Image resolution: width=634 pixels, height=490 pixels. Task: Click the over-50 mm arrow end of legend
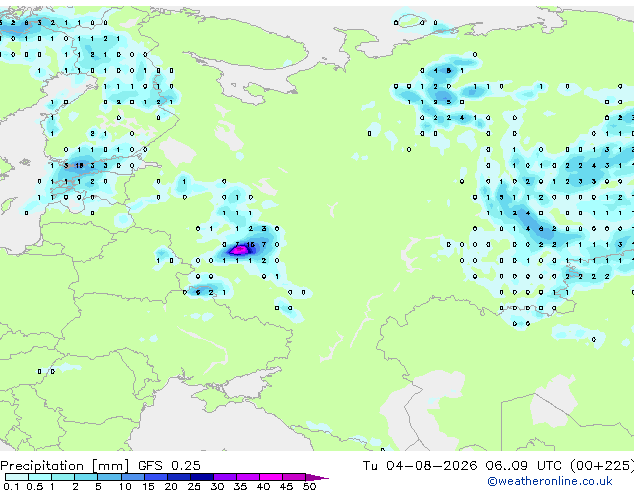coord(317,477)
